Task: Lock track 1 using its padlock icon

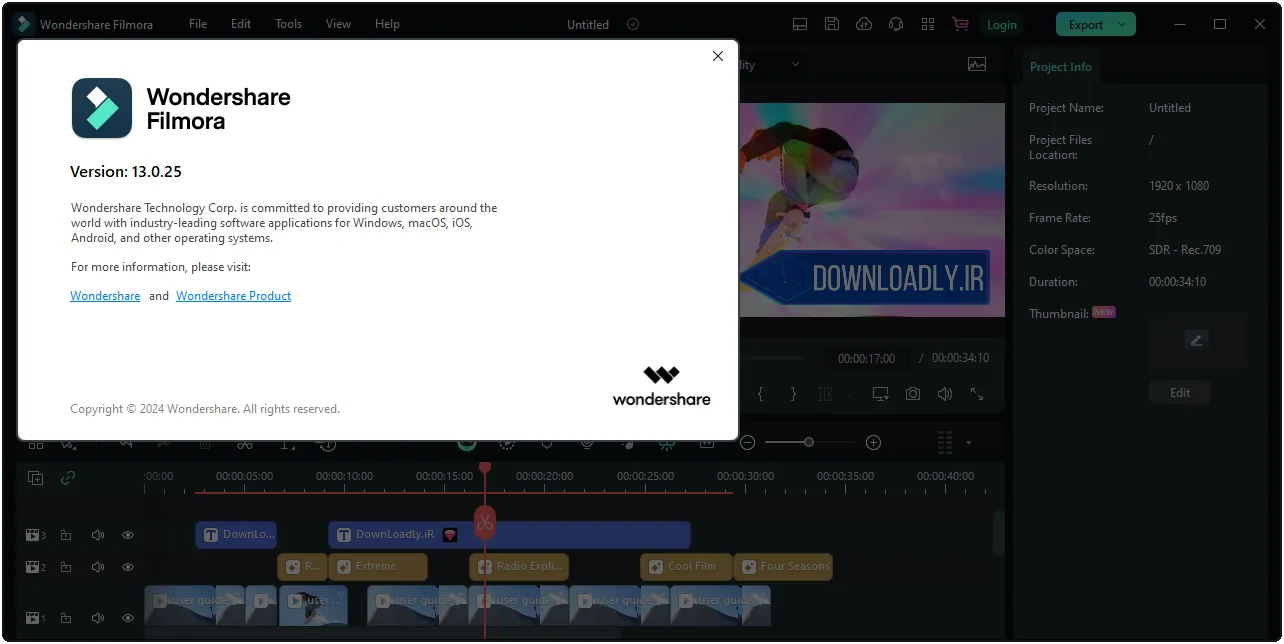Action: pyautogui.click(x=66, y=619)
